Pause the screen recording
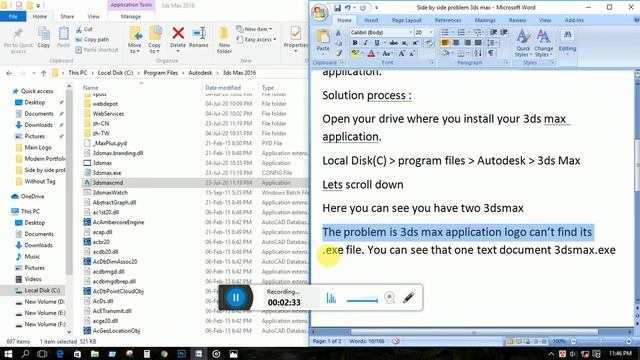Screen dimensions: 640x360 click(x=236, y=298)
